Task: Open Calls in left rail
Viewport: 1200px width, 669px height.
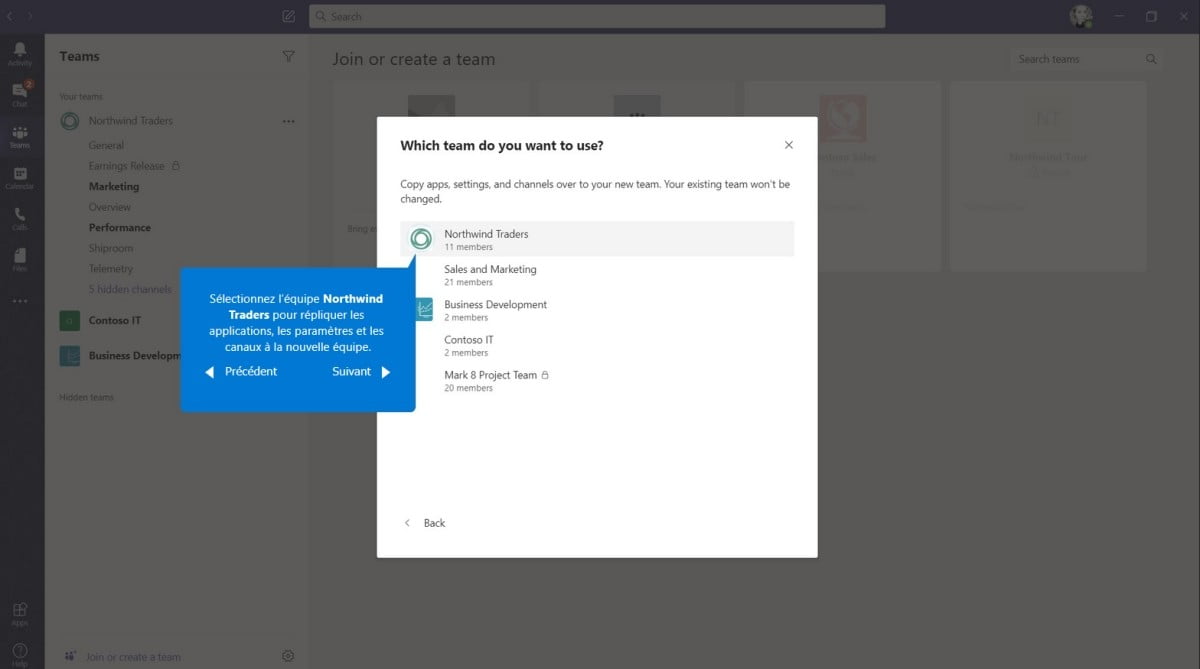Action: point(20,218)
